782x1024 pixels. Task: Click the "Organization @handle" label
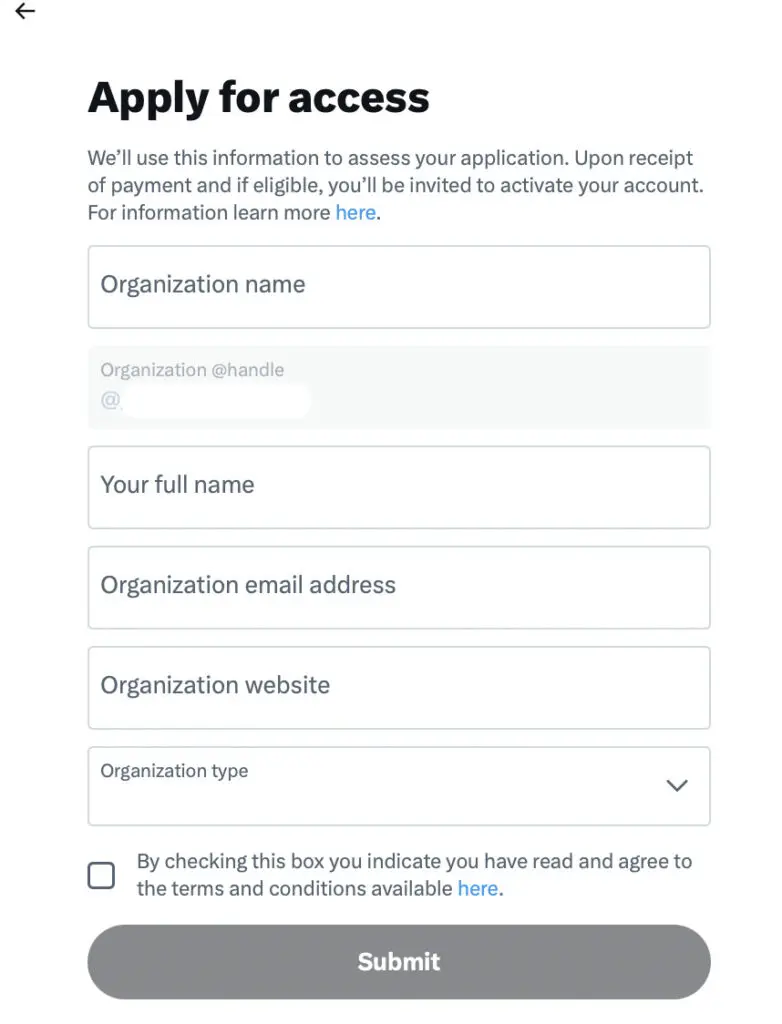(x=192, y=370)
